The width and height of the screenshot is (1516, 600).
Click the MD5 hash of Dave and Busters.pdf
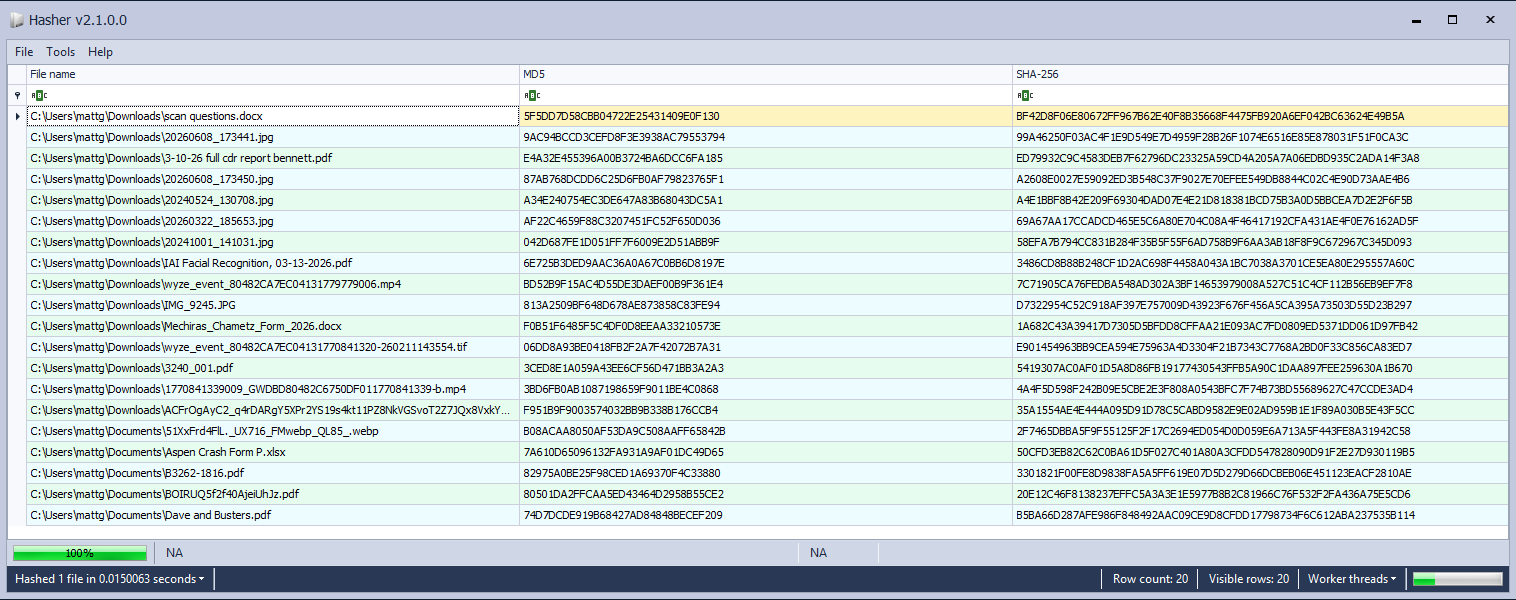tap(766, 516)
